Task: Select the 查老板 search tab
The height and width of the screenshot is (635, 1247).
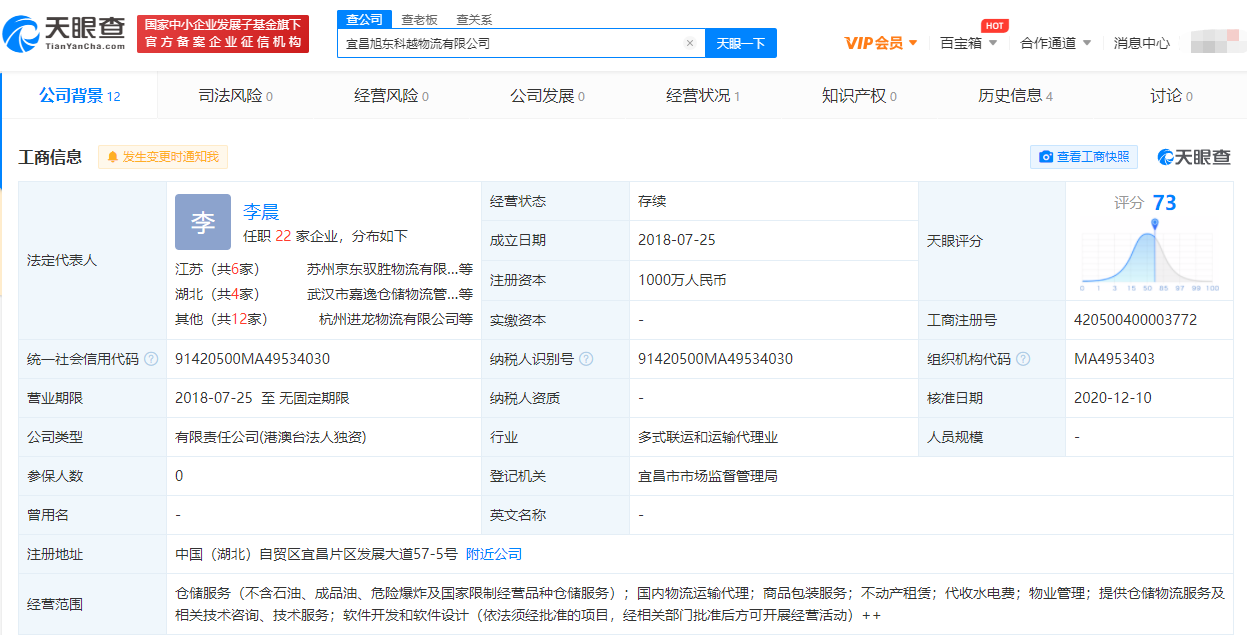Action: (419, 20)
